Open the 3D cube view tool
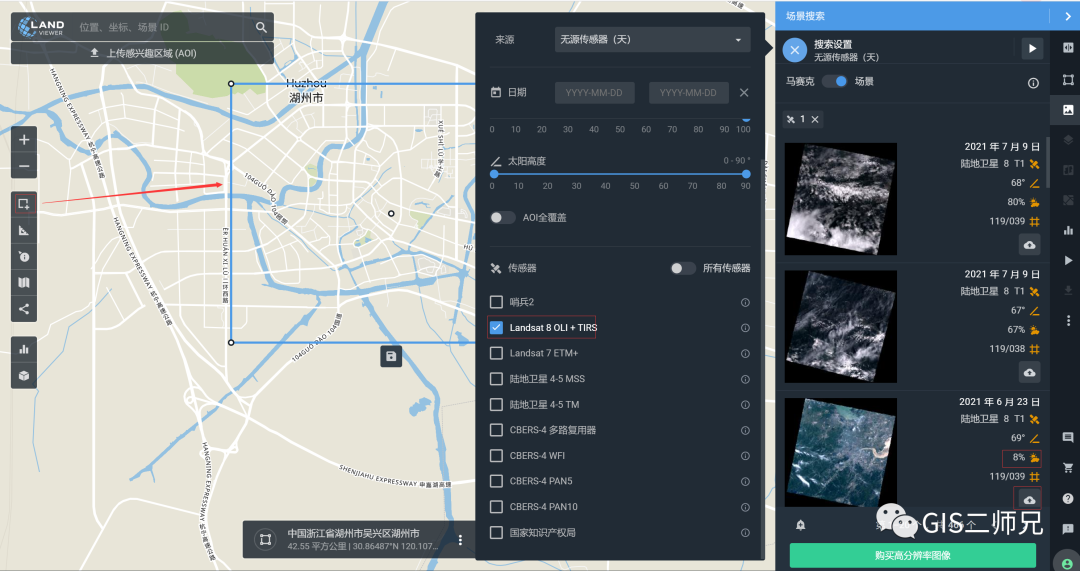The image size is (1080, 571). tap(24, 375)
